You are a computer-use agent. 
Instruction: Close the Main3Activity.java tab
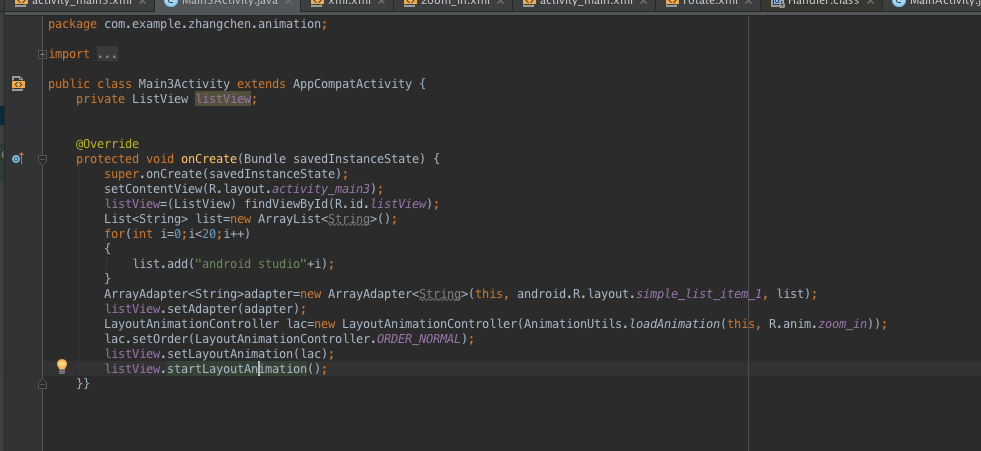pos(287,3)
